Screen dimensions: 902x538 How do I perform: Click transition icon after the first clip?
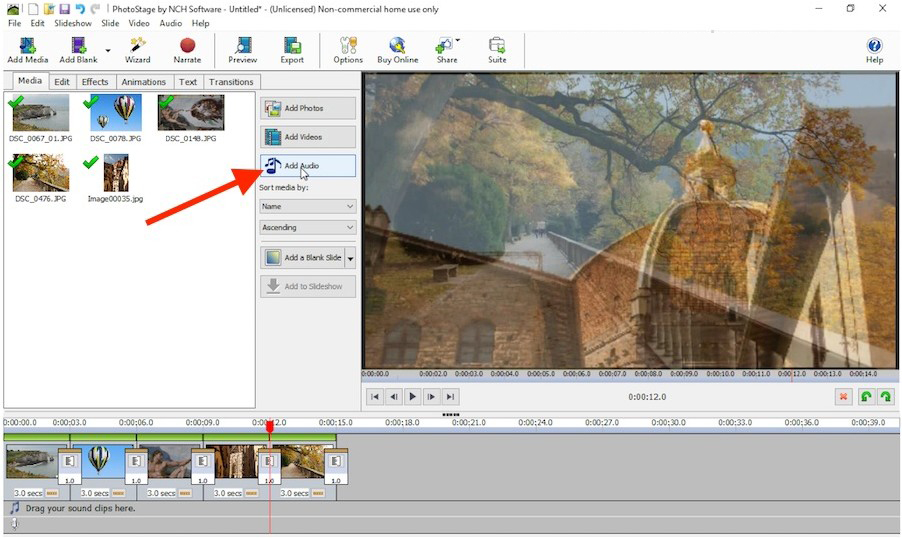70,467
